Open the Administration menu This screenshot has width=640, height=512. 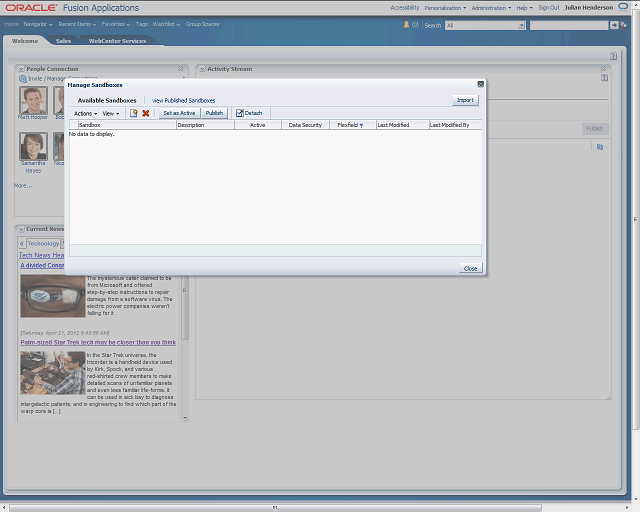point(491,8)
